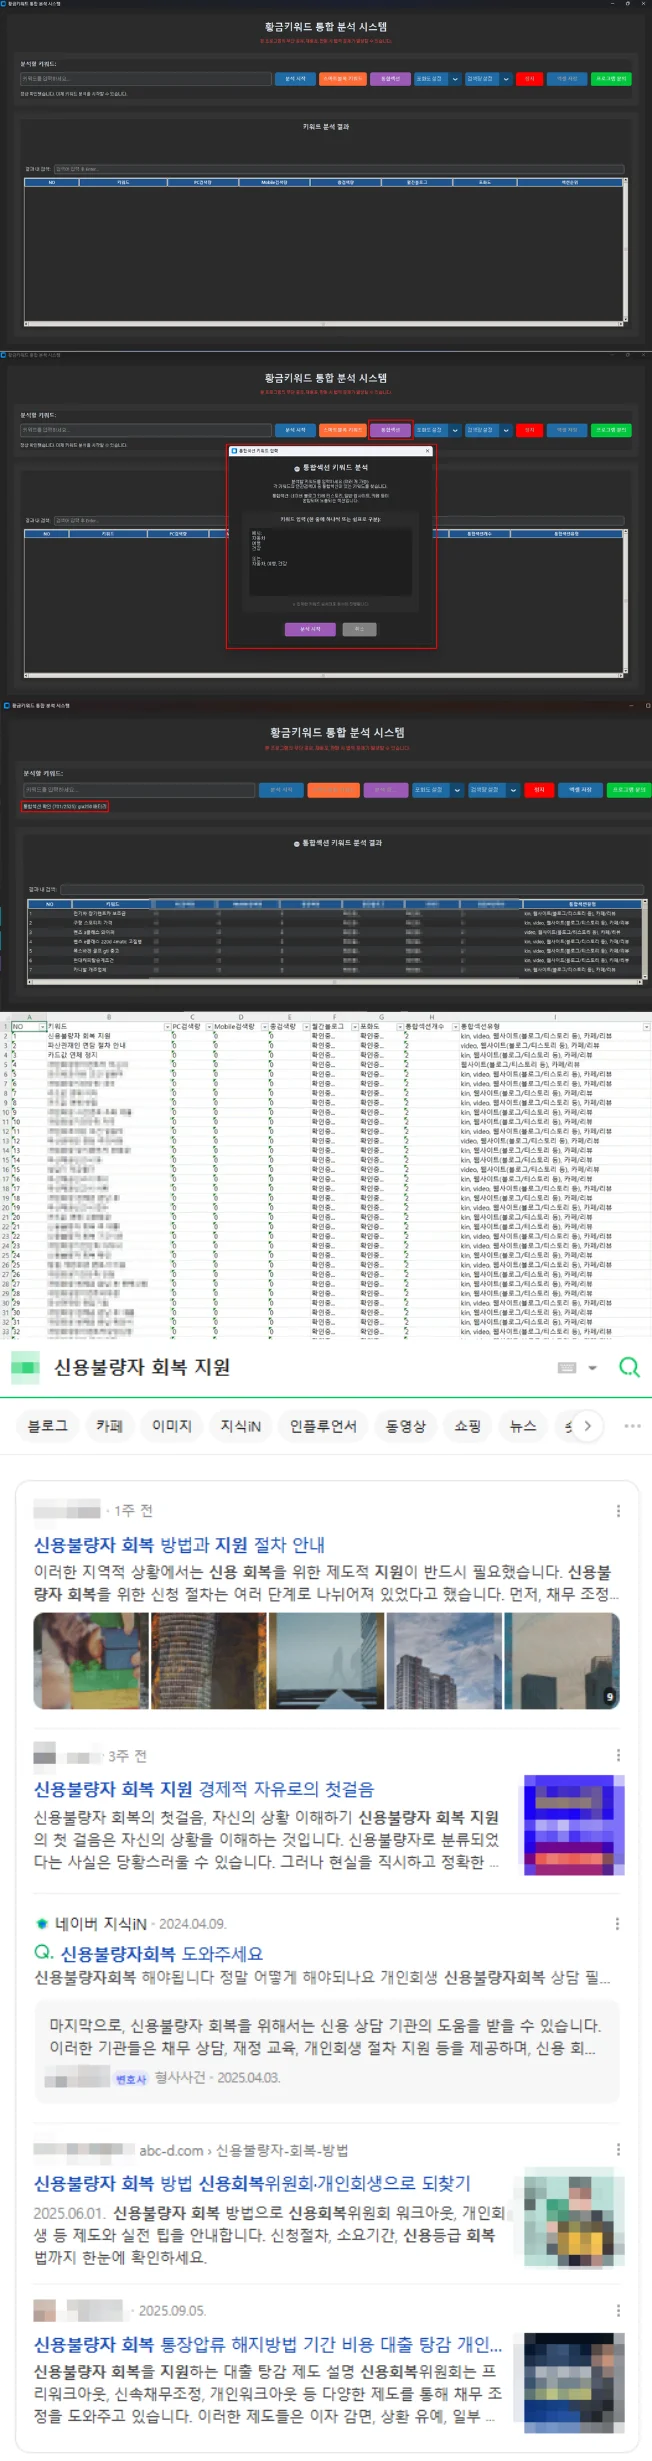Screen dimensions: 652x2461
Task: Switch to the 동영상 search tab
Action: (405, 1426)
